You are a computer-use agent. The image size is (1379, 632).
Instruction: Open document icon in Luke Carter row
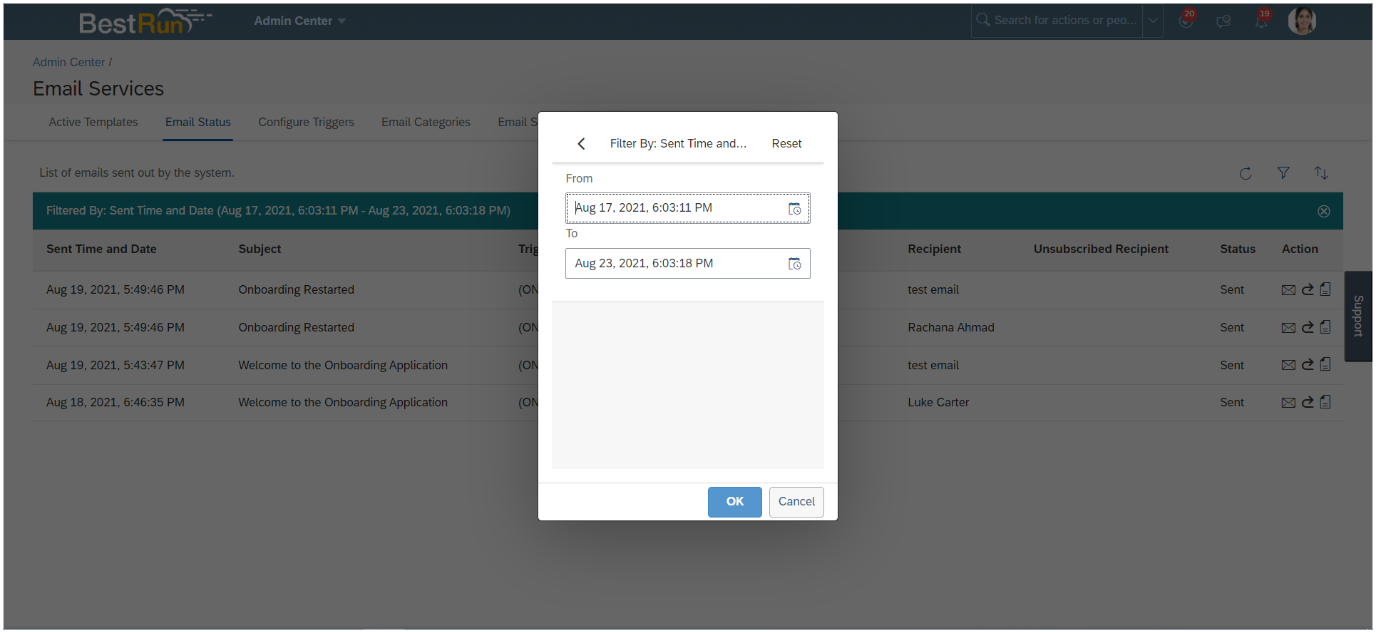pyautogui.click(x=1325, y=402)
